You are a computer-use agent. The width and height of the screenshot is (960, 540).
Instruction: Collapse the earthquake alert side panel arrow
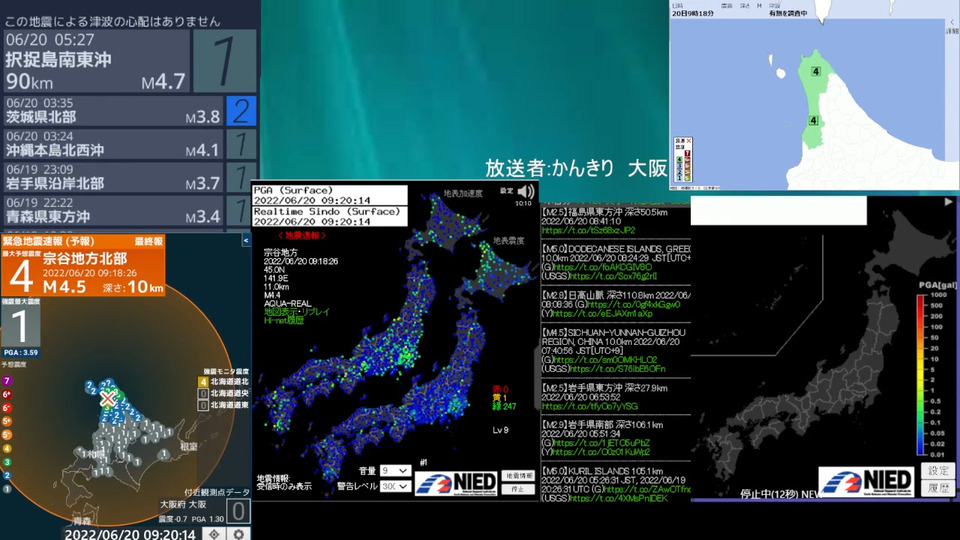coord(246,241)
